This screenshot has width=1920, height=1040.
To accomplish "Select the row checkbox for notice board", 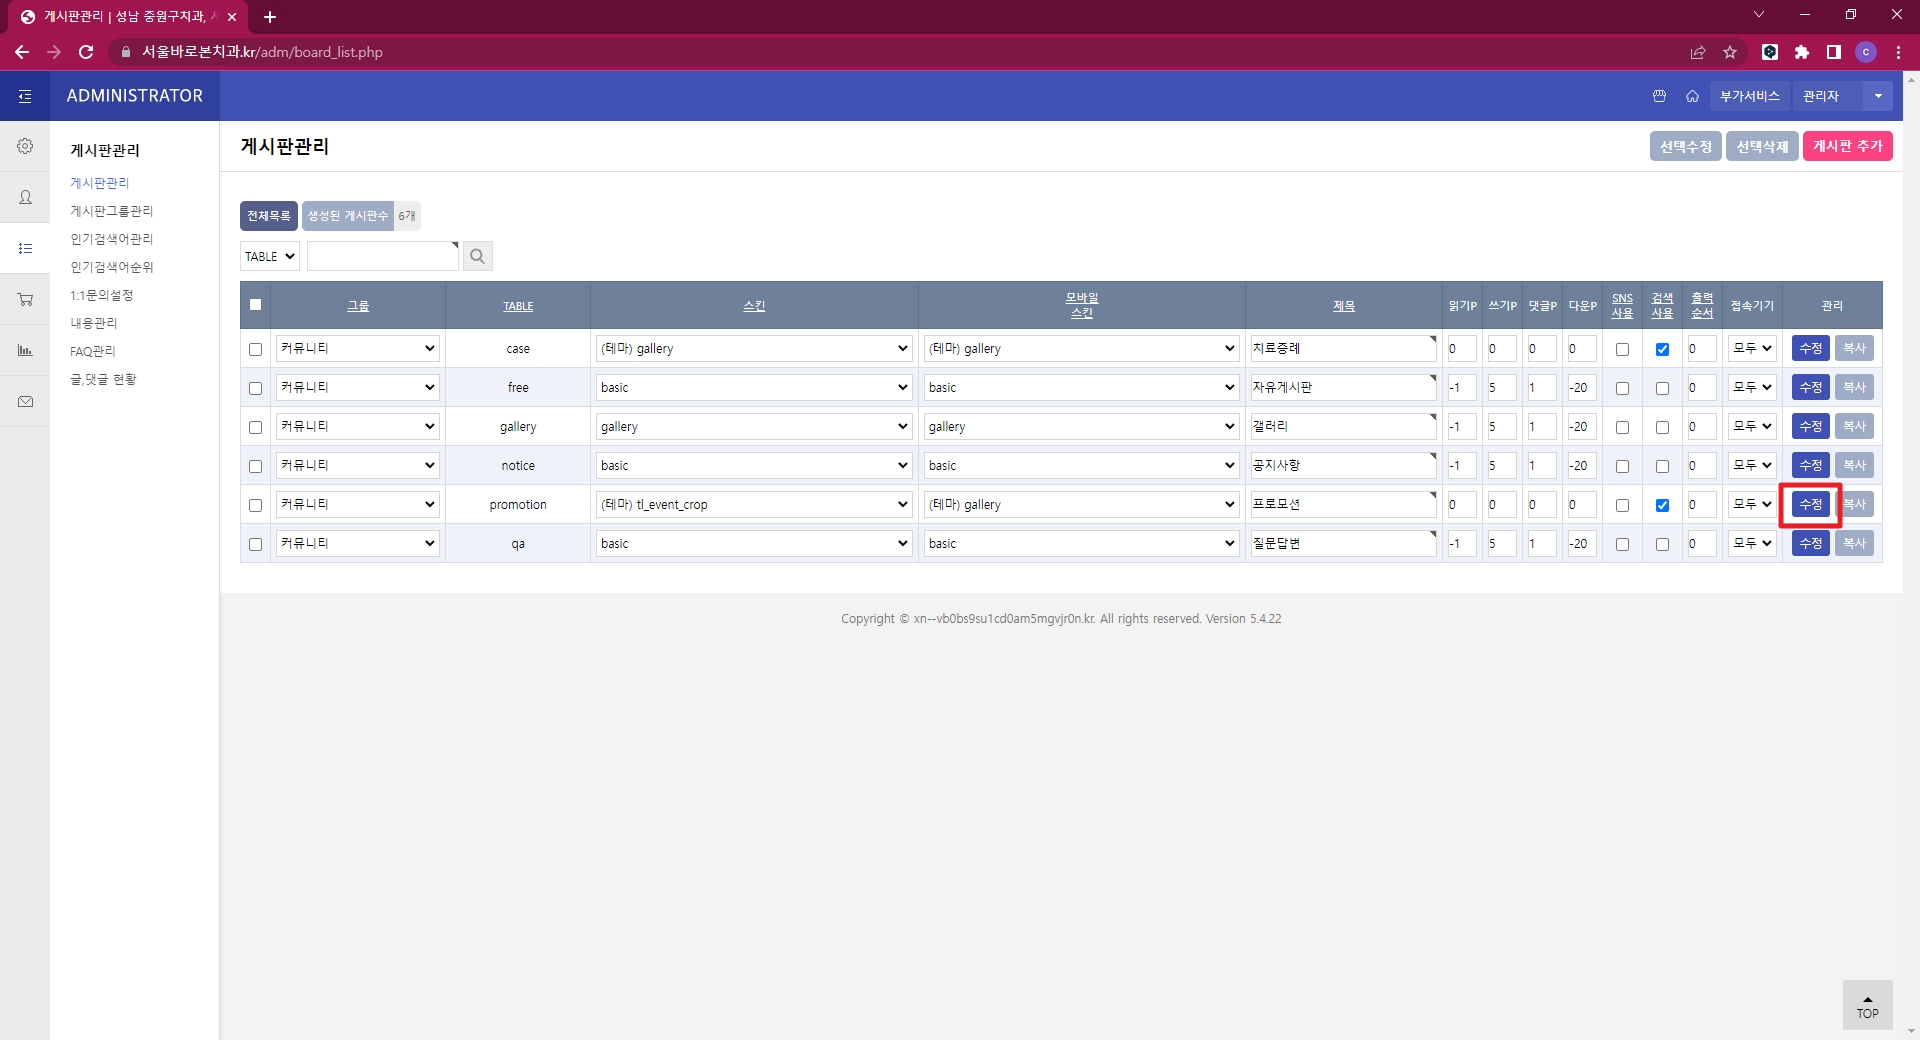I will (255, 466).
